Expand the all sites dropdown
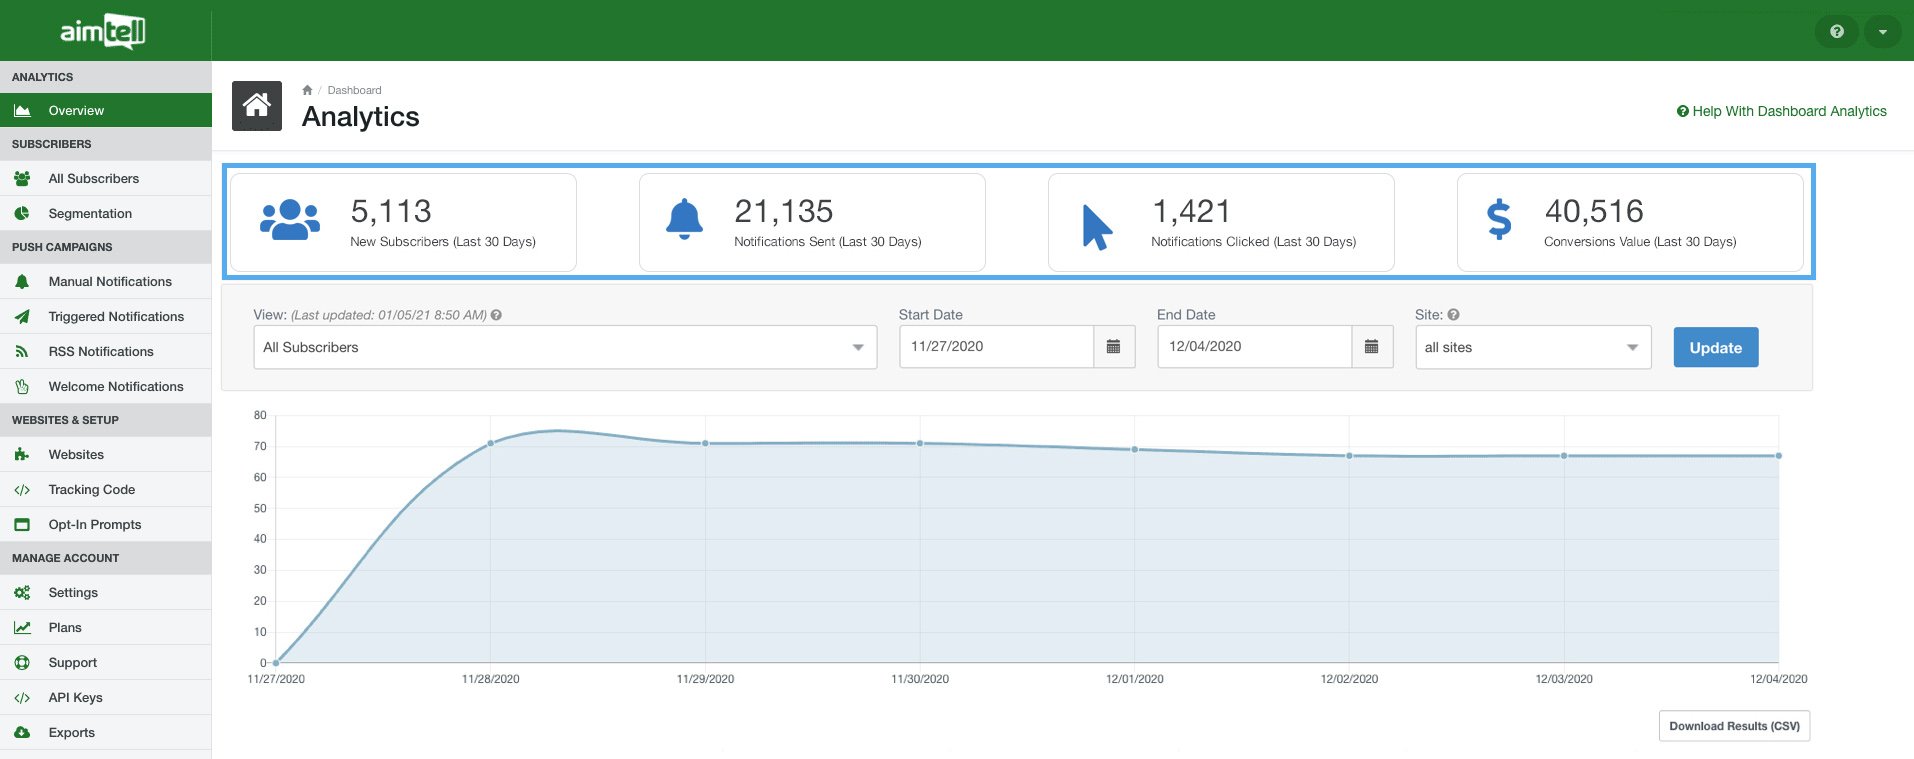Screen dimensions: 1914x759 tap(1532, 347)
